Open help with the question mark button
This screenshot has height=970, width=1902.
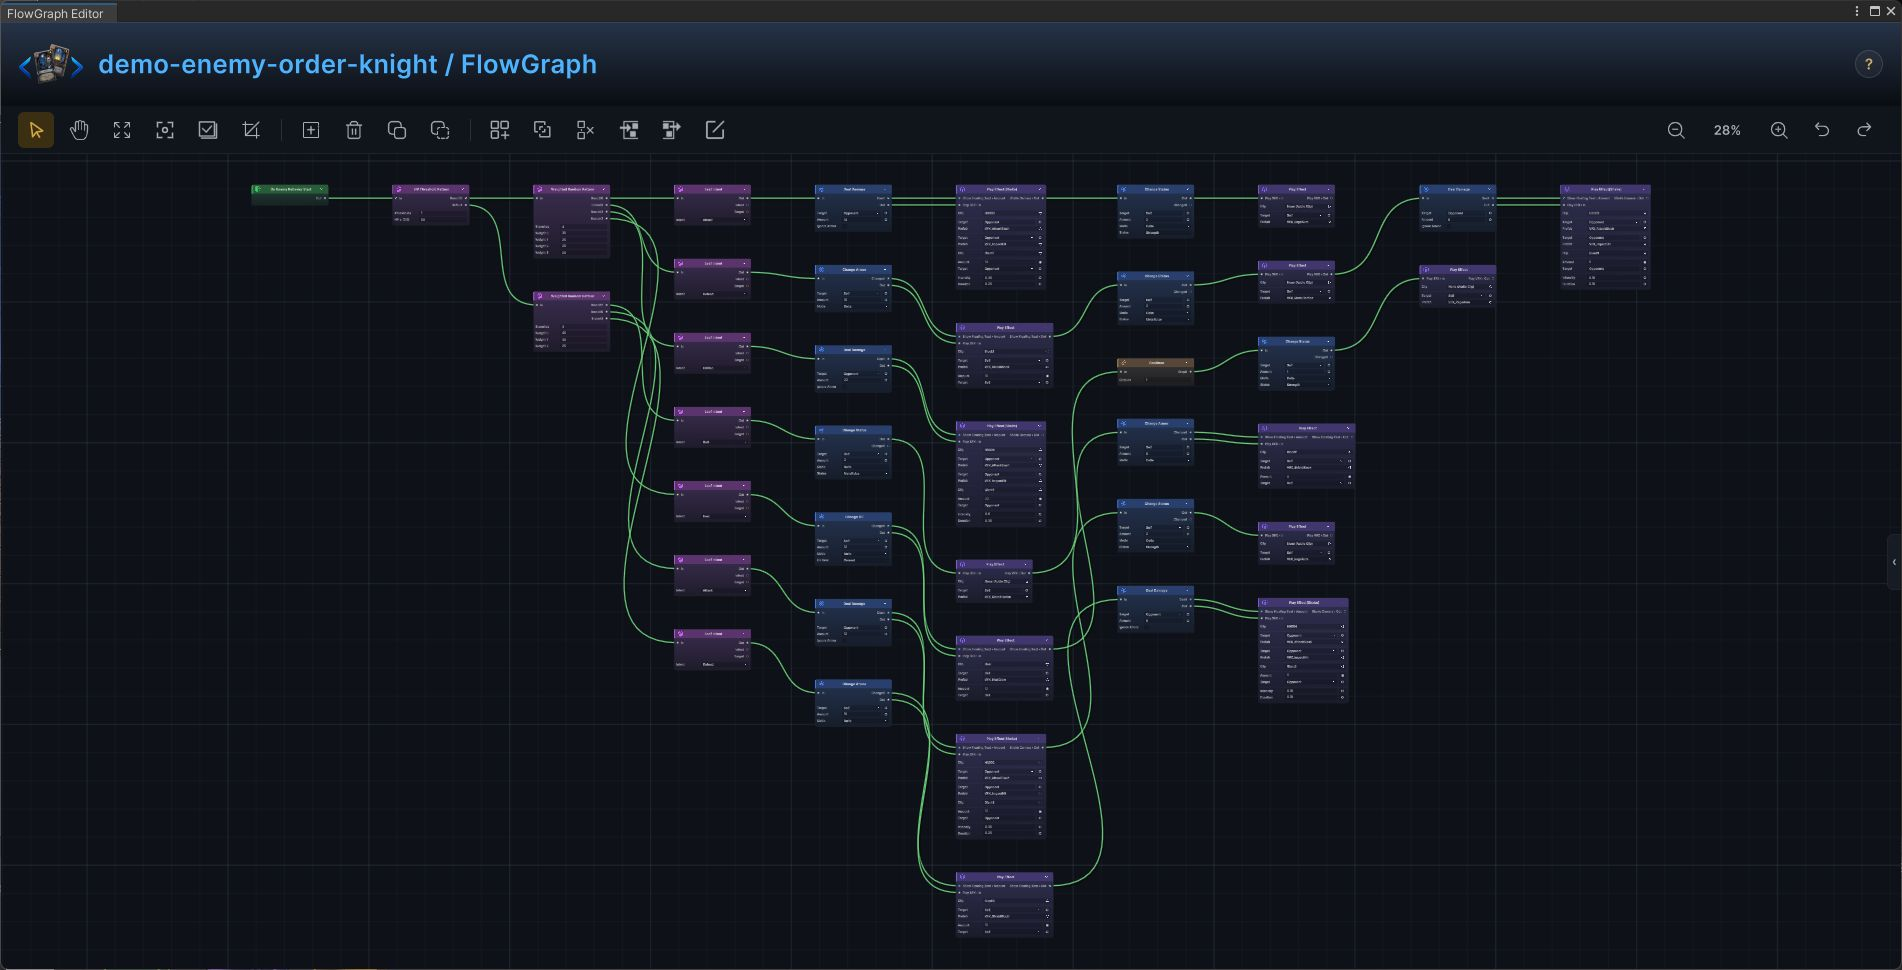click(1868, 64)
